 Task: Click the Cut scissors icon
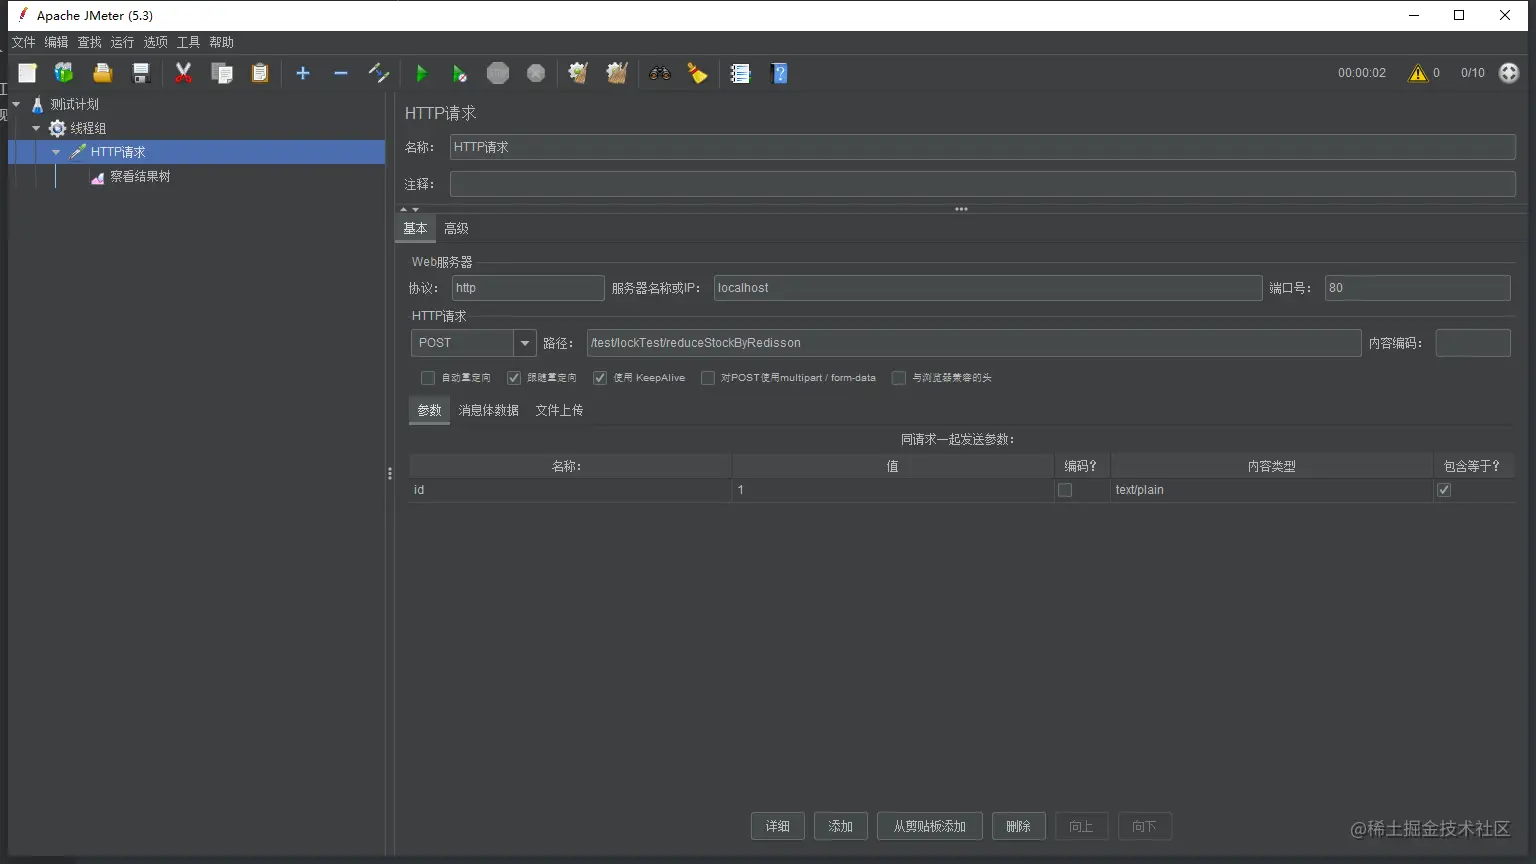[183, 73]
